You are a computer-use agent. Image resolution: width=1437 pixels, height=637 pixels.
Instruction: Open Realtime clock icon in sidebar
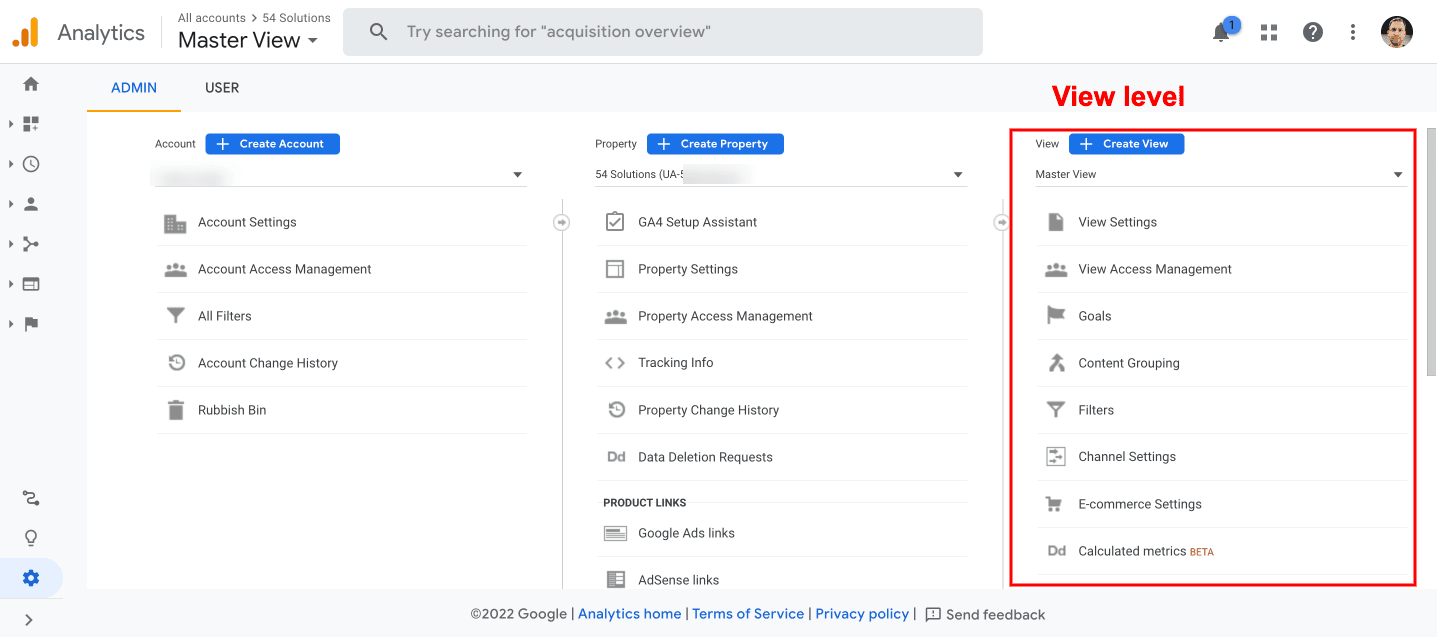click(31, 164)
